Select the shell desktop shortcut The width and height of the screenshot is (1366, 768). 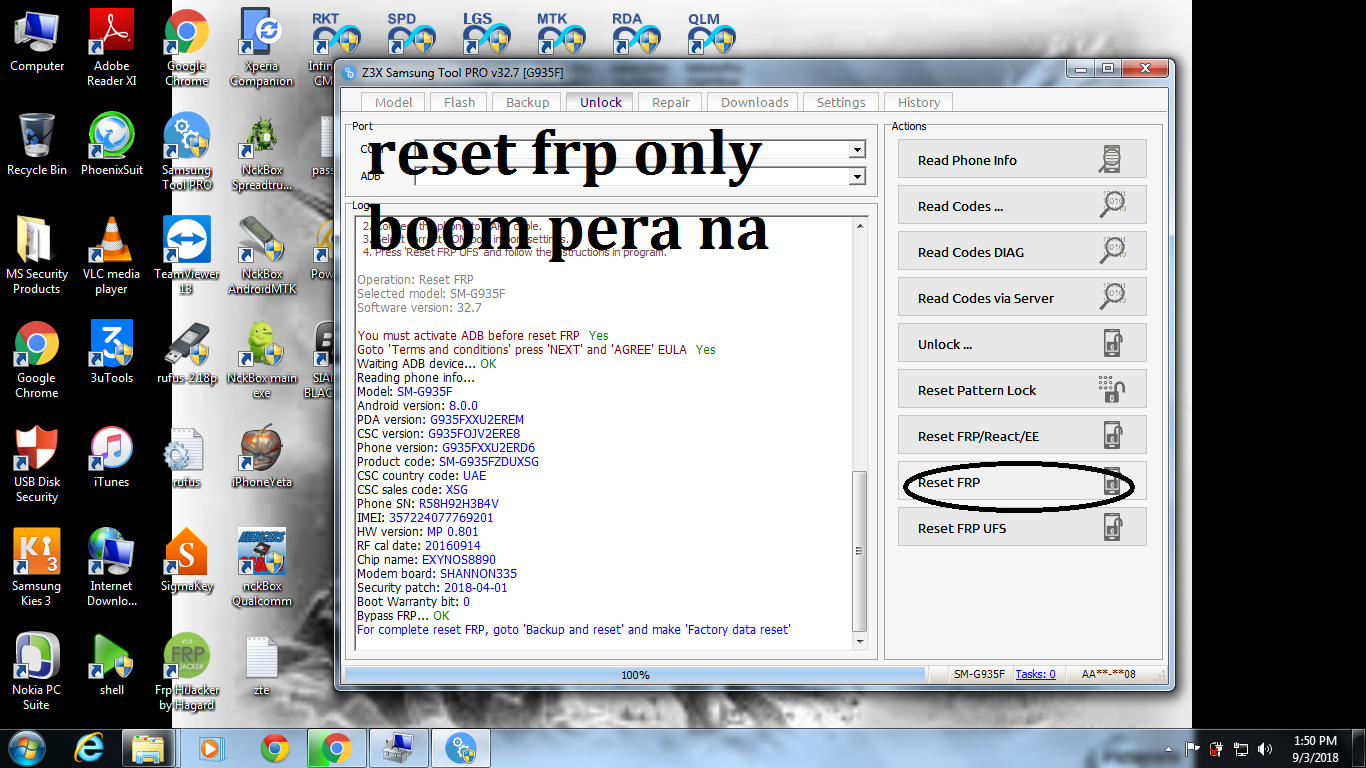tap(112, 665)
